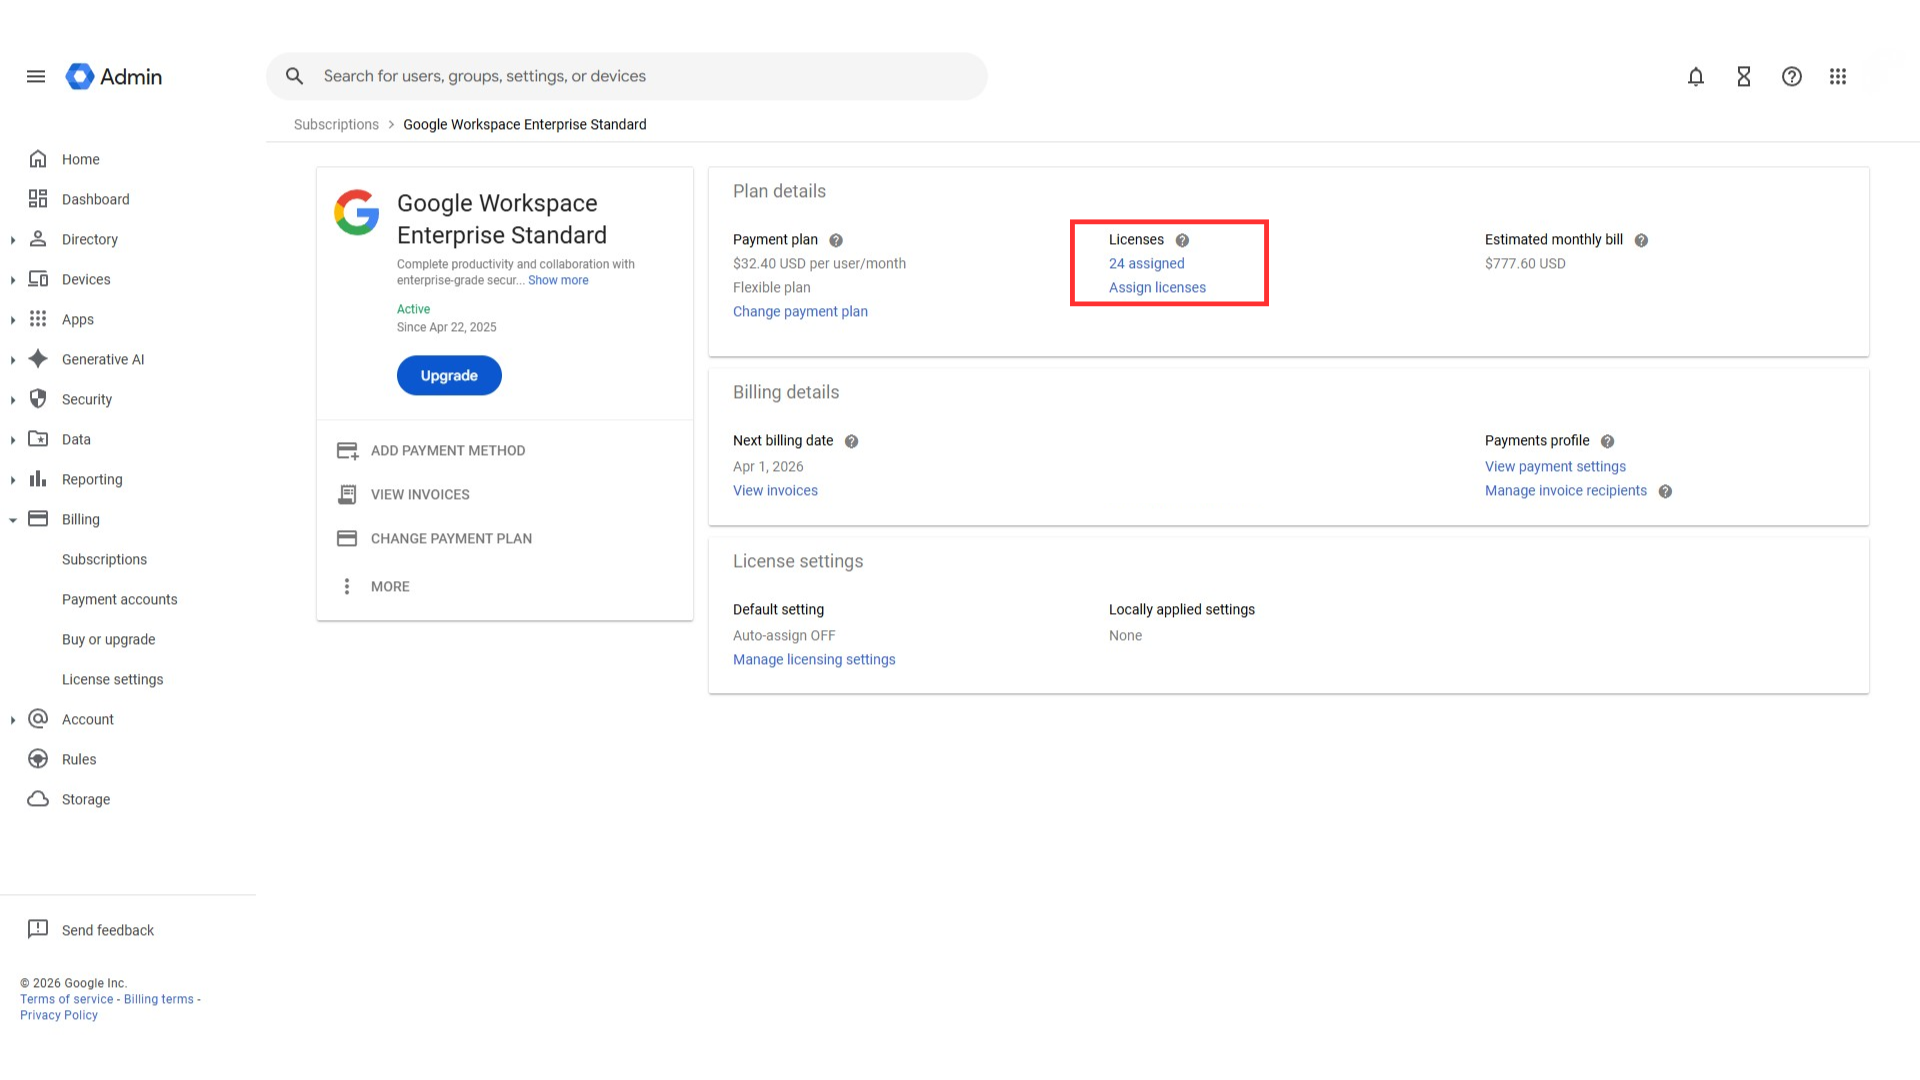Open Subscriptions in the Billing submenu
The width and height of the screenshot is (1920, 1080).
tap(104, 559)
